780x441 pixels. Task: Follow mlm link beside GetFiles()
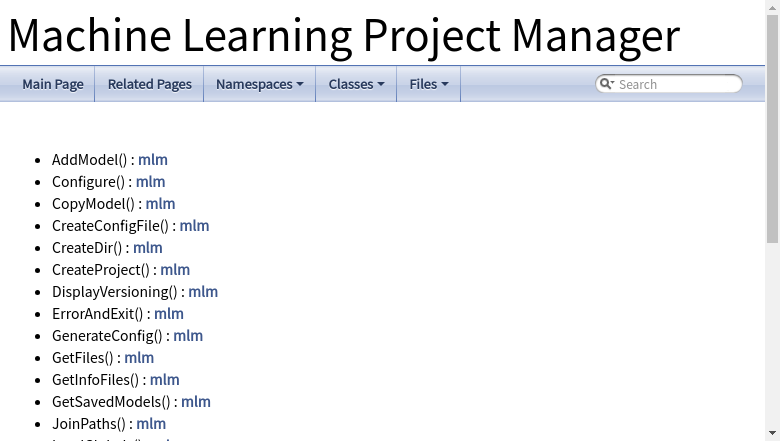pyautogui.click(x=139, y=357)
